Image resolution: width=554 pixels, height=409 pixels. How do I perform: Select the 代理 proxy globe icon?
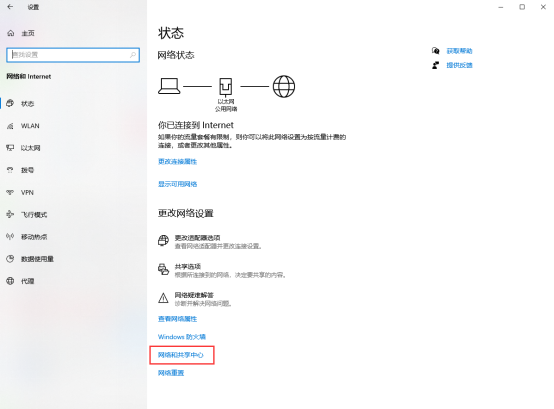(x=10, y=281)
